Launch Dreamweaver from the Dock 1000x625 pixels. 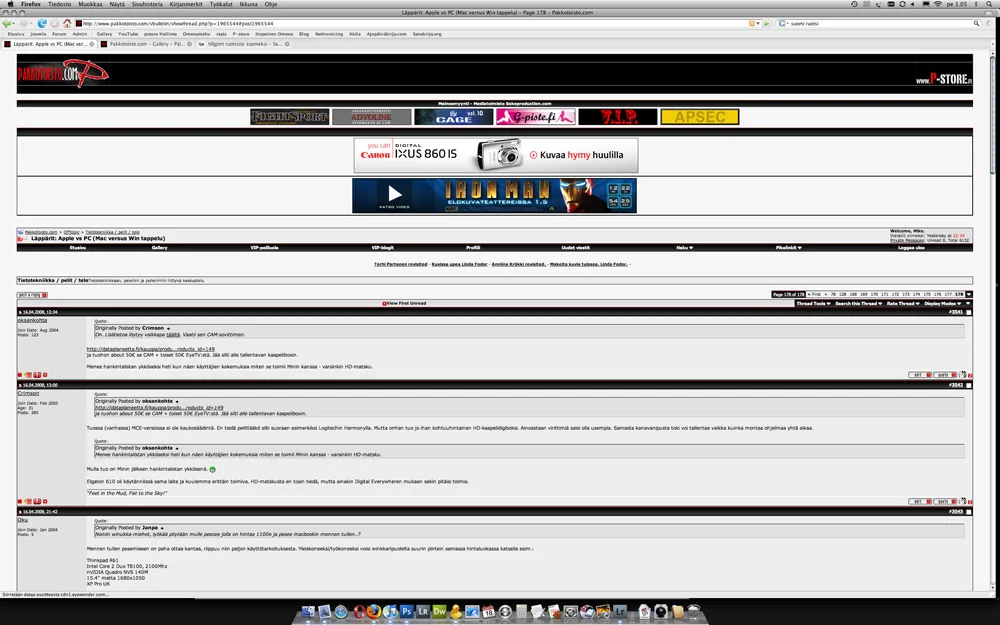(439, 611)
